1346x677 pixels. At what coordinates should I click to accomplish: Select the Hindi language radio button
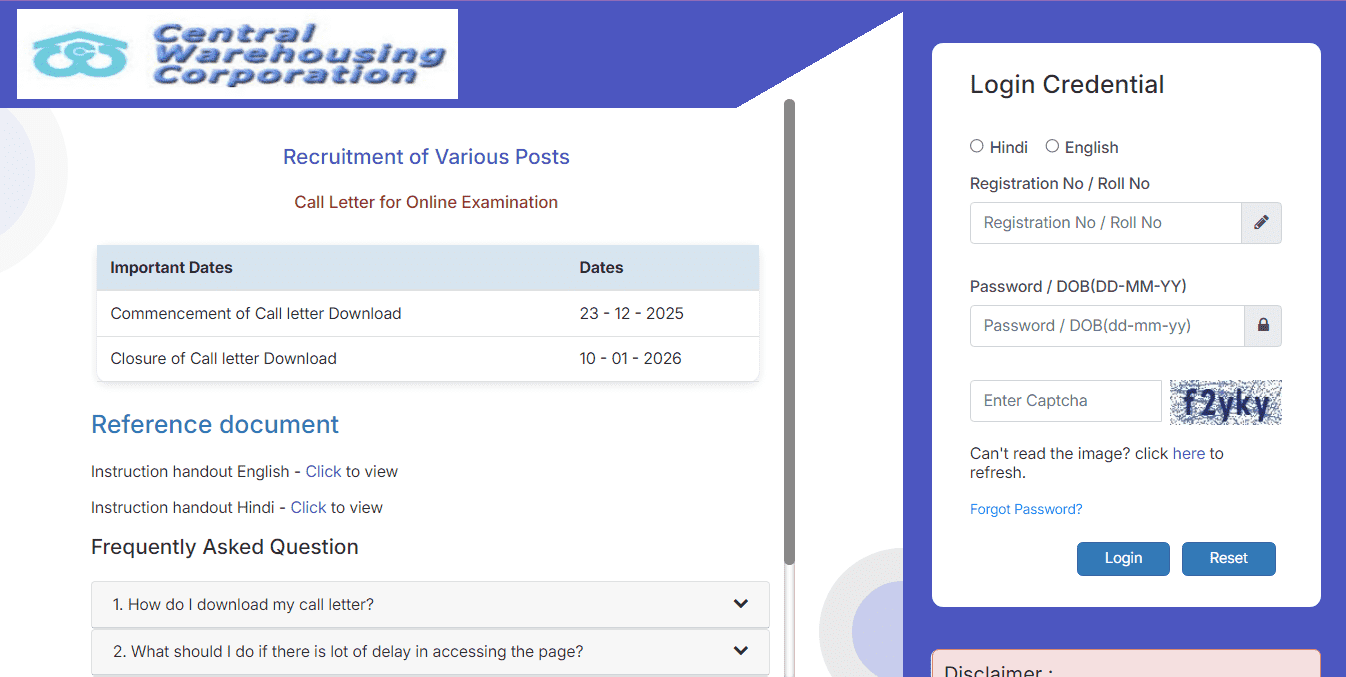976,146
